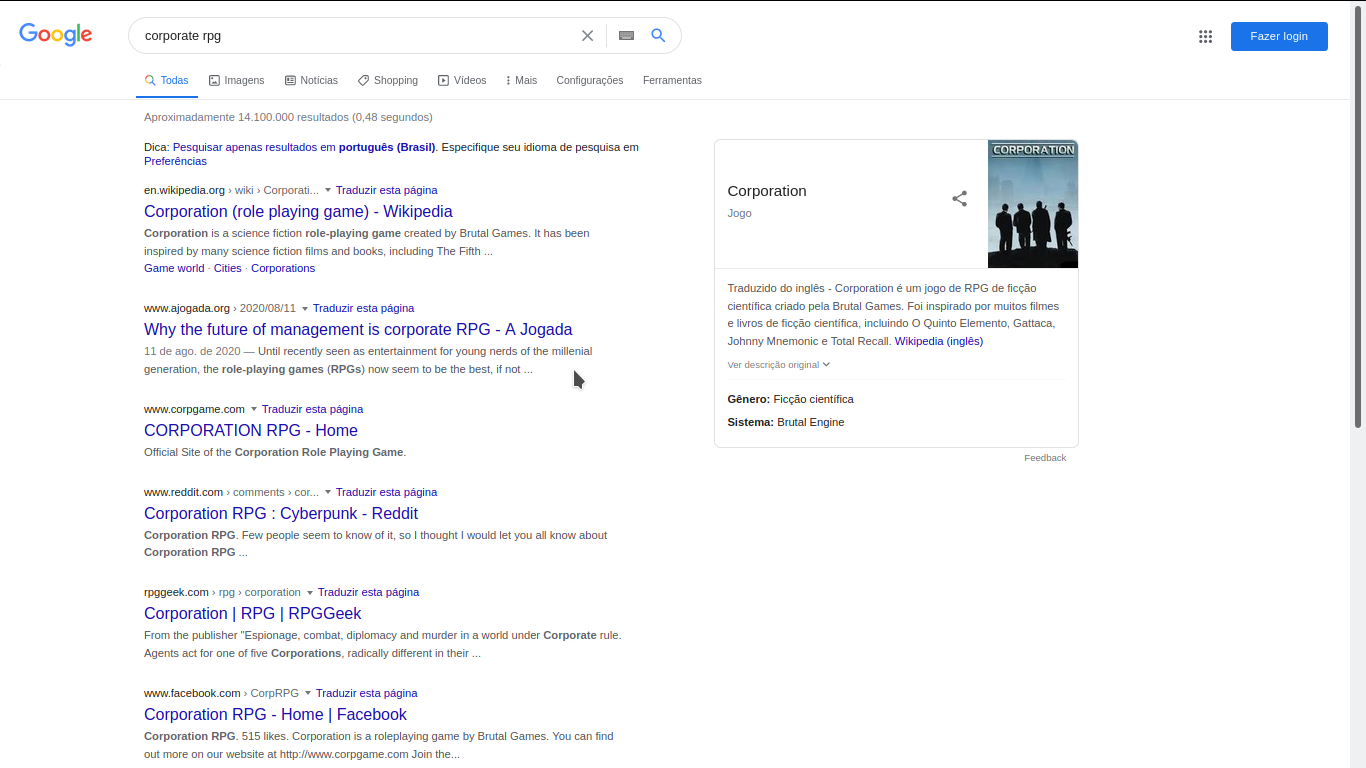
Task: Click Pesquisar apenas resultados em português link
Action: coord(304,147)
